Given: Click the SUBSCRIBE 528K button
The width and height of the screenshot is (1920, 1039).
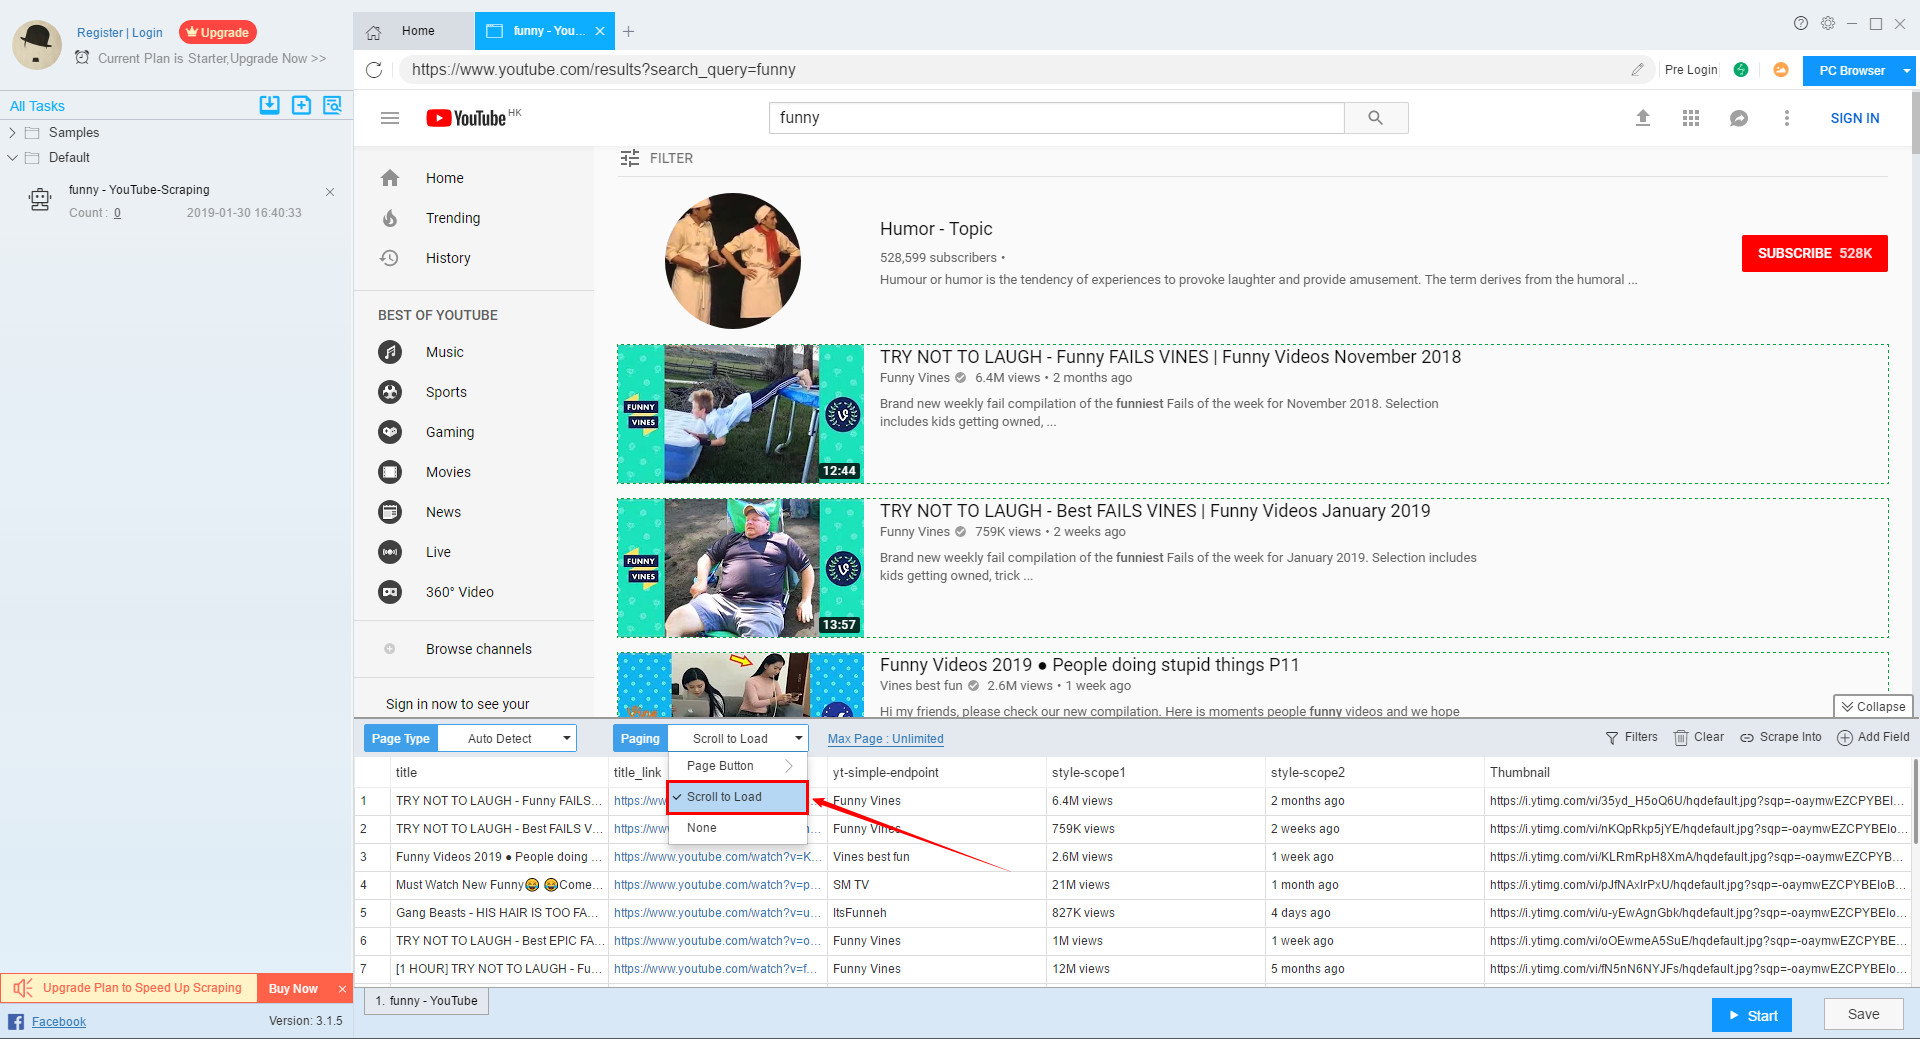Looking at the screenshot, I should pos(1814,253).
